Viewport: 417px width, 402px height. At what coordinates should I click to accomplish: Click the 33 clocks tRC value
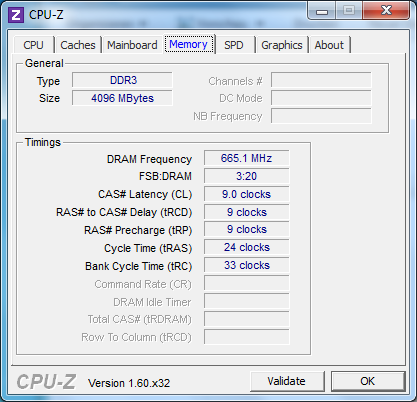pos(247,265)
